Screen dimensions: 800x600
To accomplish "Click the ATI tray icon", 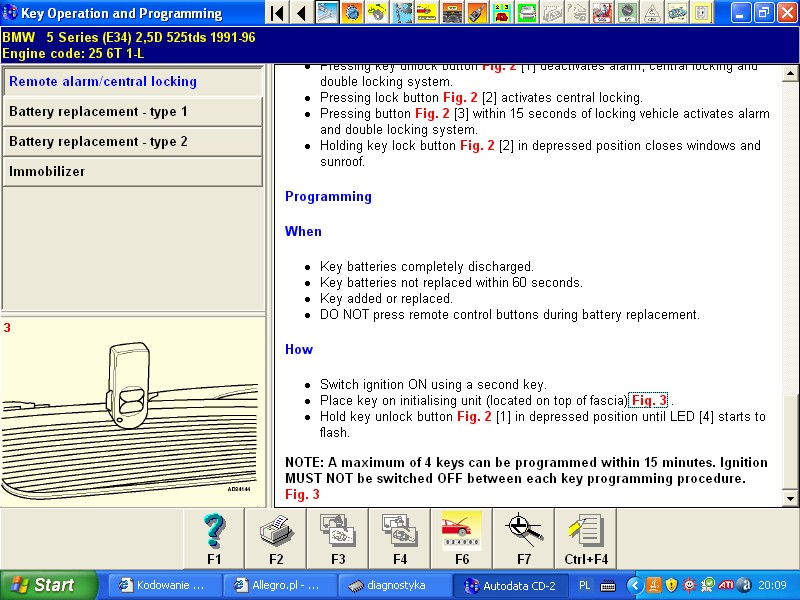I will click(x=726, y=585).
